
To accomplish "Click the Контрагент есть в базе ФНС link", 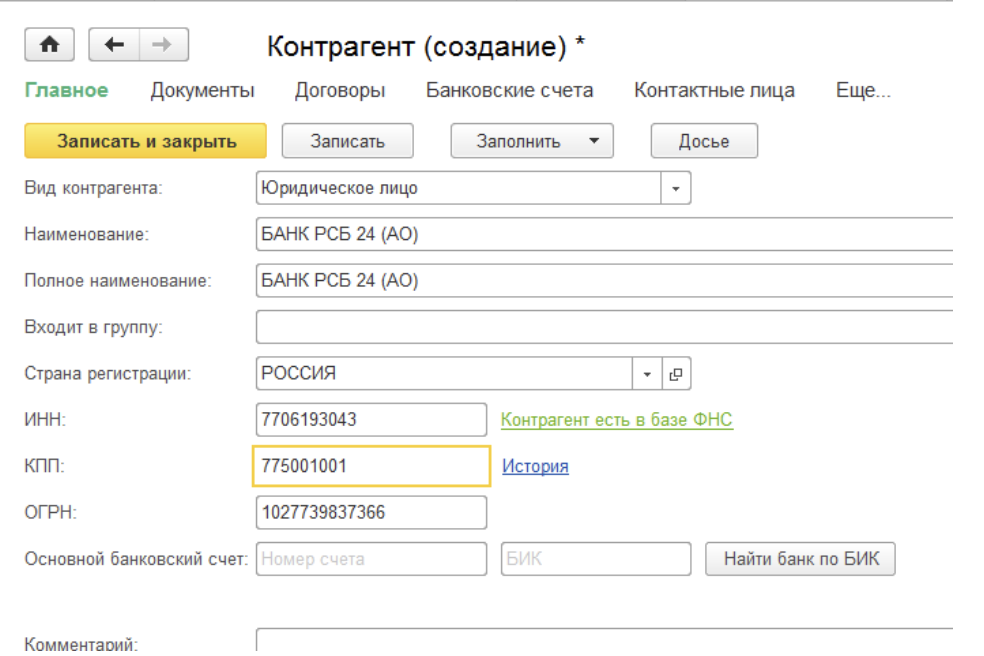I will pos(616,420).
